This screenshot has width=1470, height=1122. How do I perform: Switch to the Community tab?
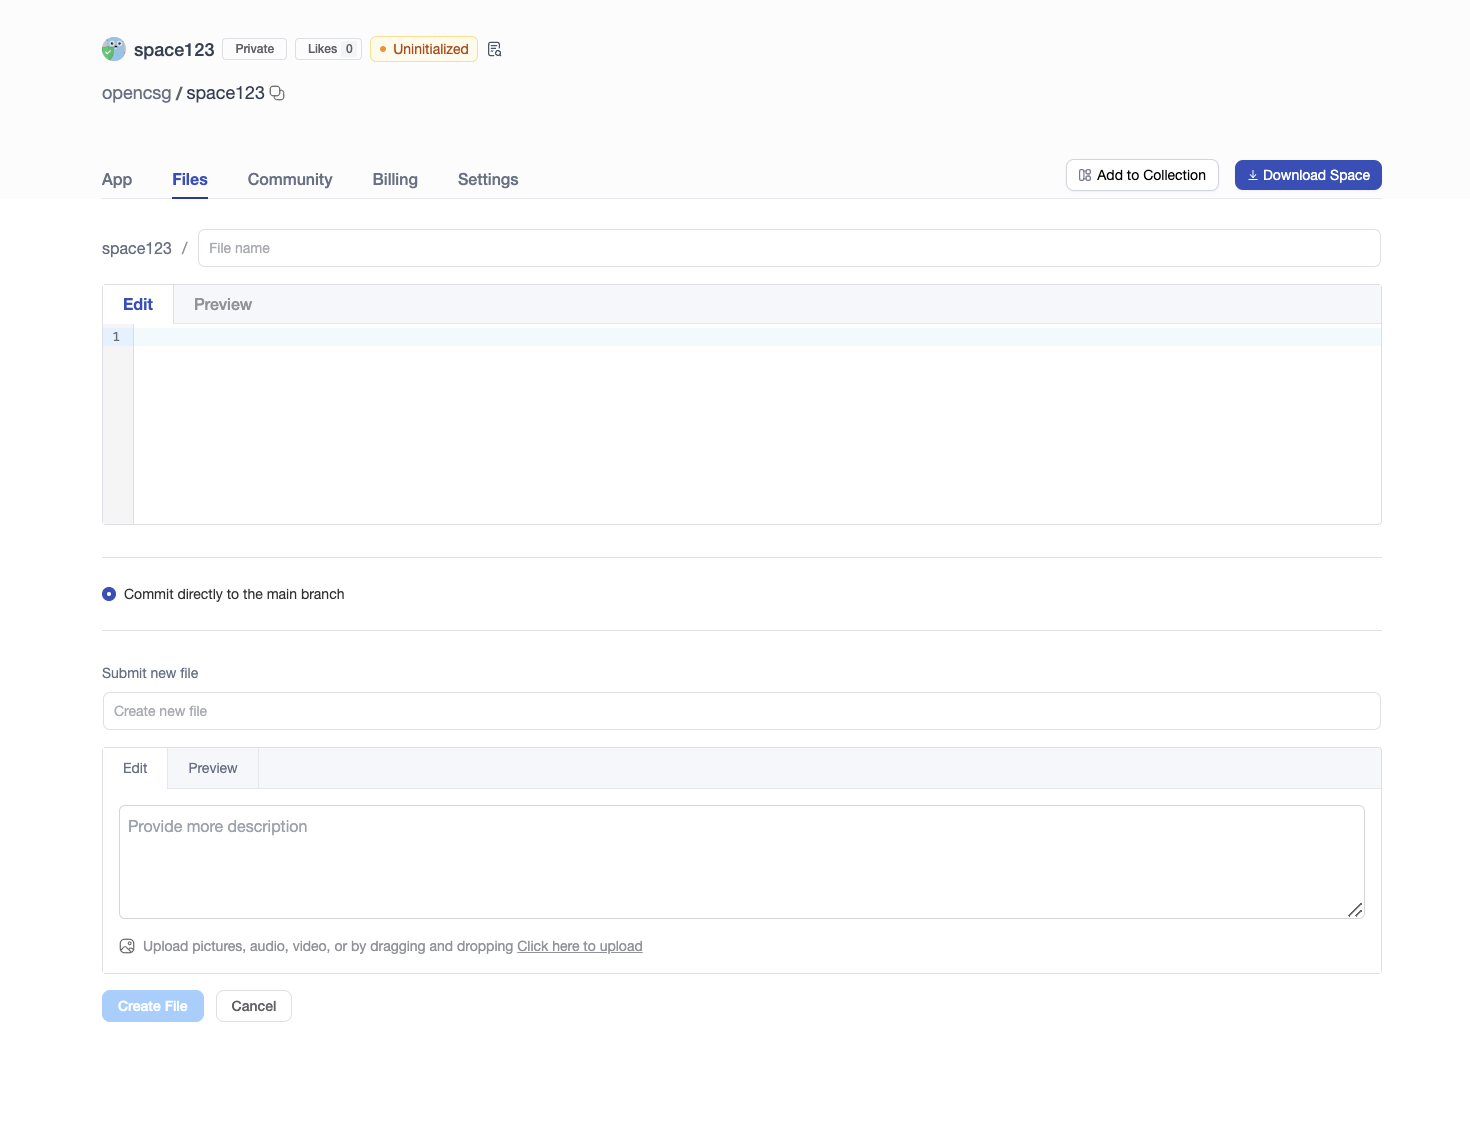[289, 179]
